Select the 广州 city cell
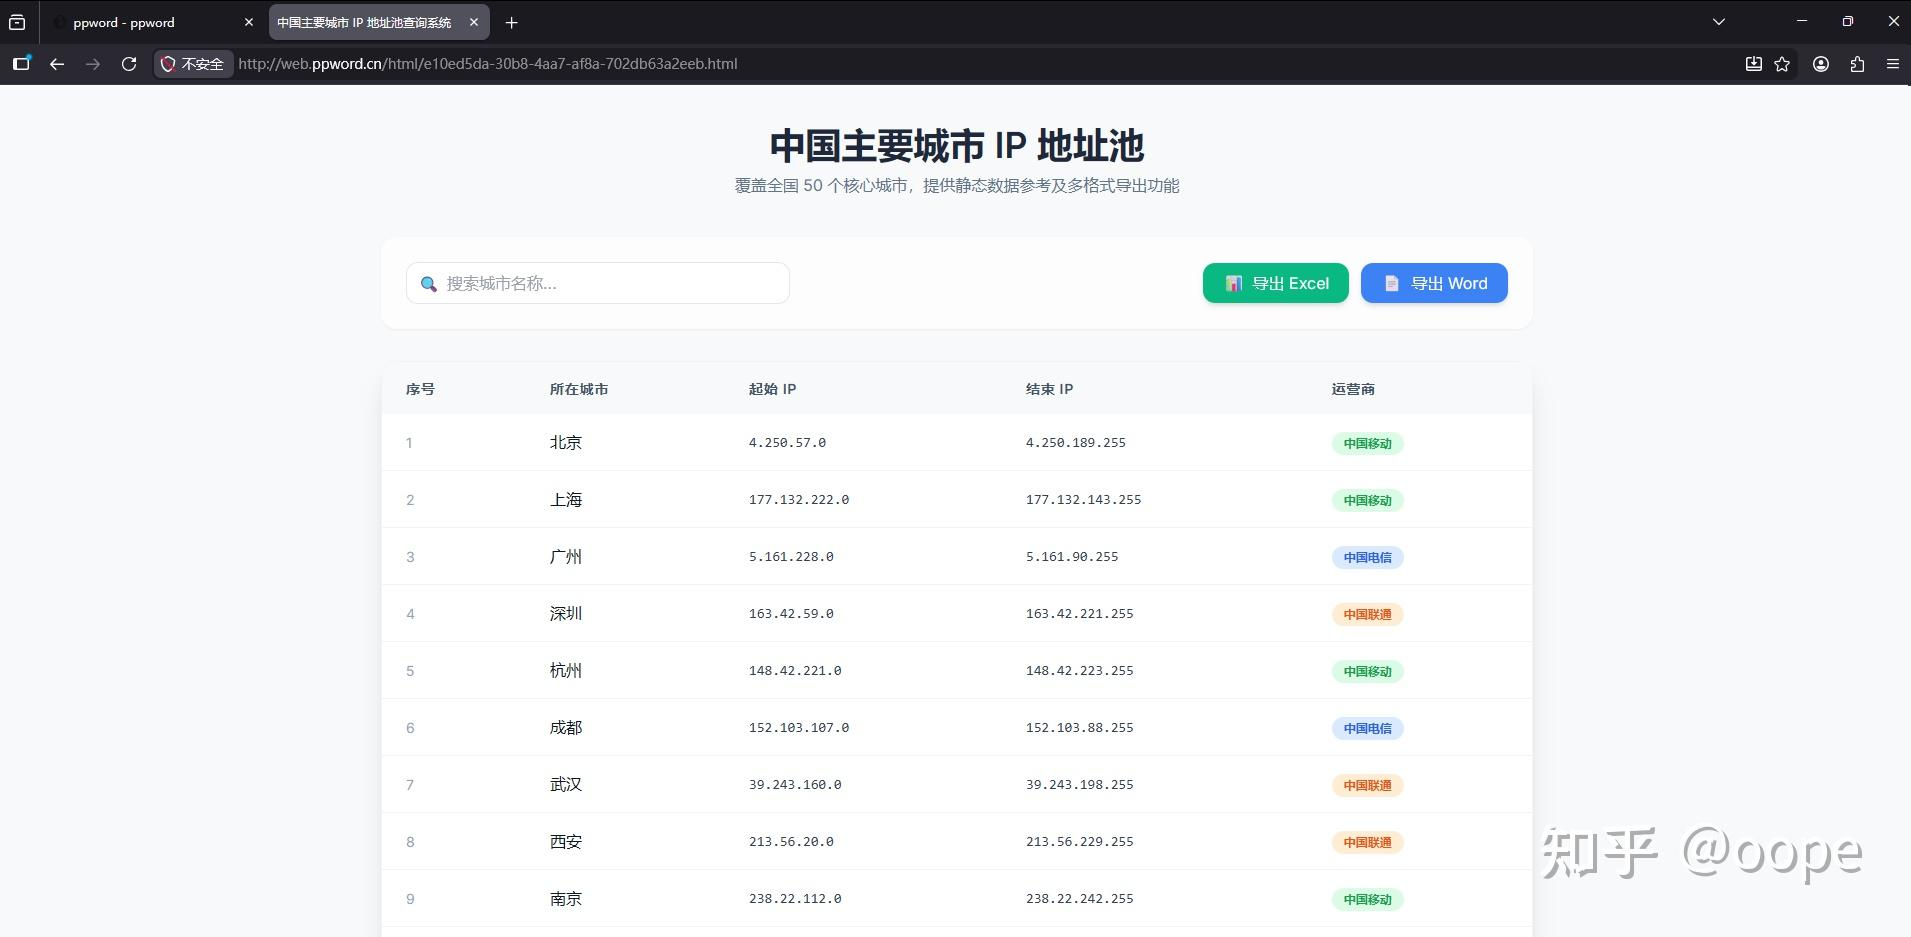This screenshot has height=937, width=1911. [x=566, y=556]
